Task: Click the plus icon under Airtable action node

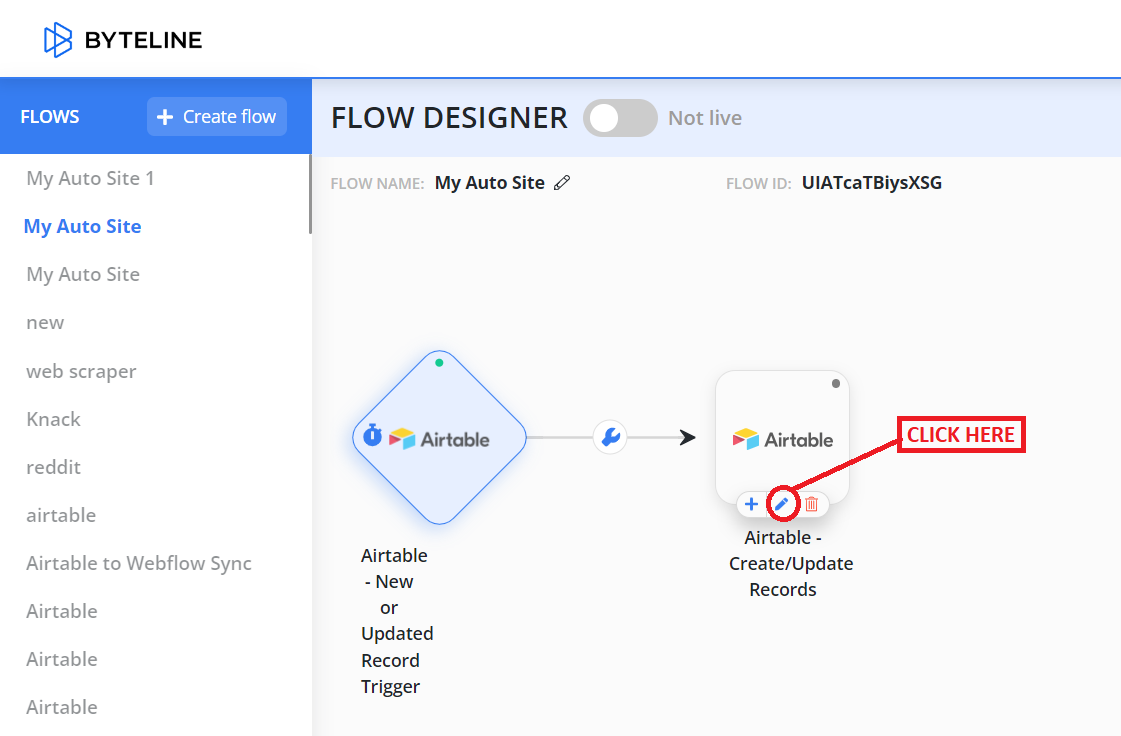Action: point(752,504)
